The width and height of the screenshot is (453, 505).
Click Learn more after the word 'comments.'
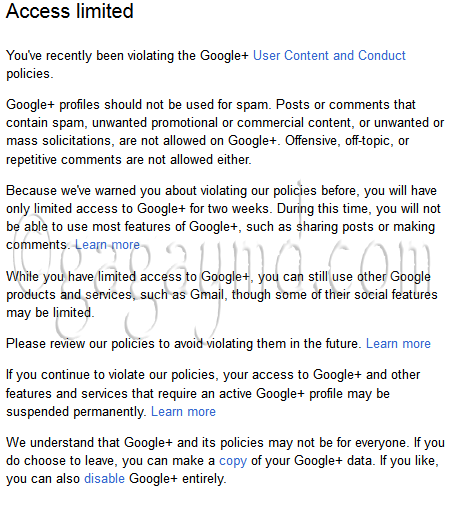(x=107, y=245)
